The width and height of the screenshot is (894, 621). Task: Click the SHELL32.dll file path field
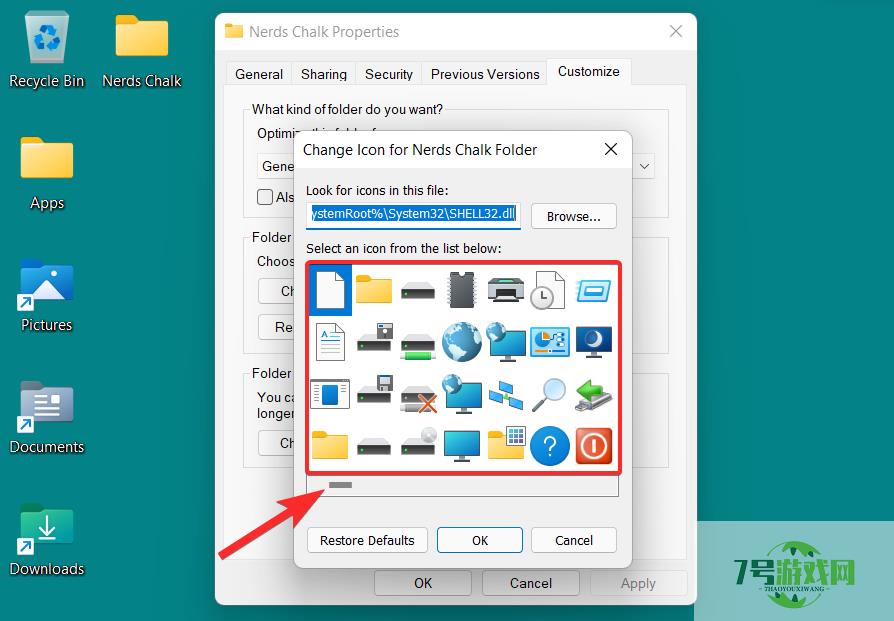point(413,215)
